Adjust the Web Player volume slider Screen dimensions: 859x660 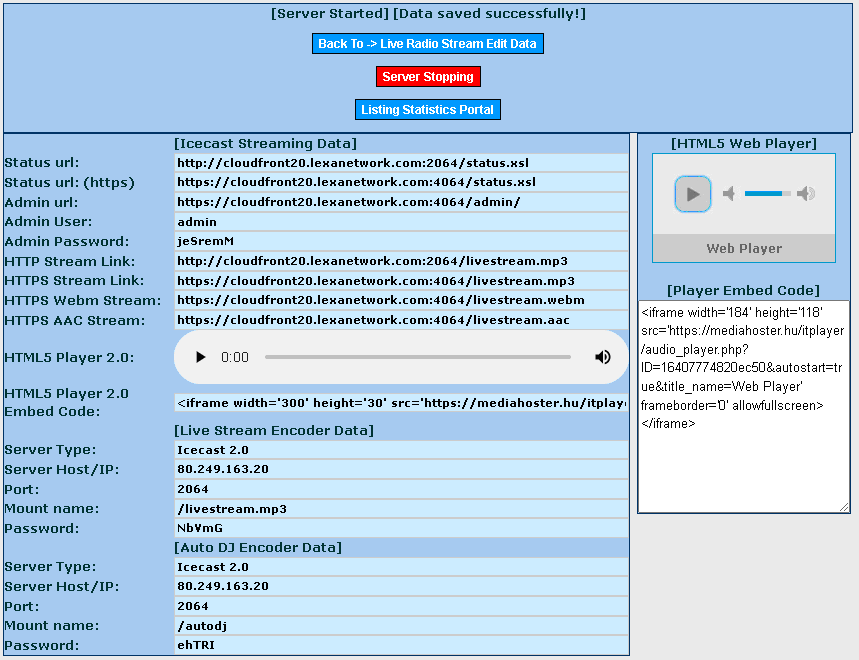[x=767, y=193]
